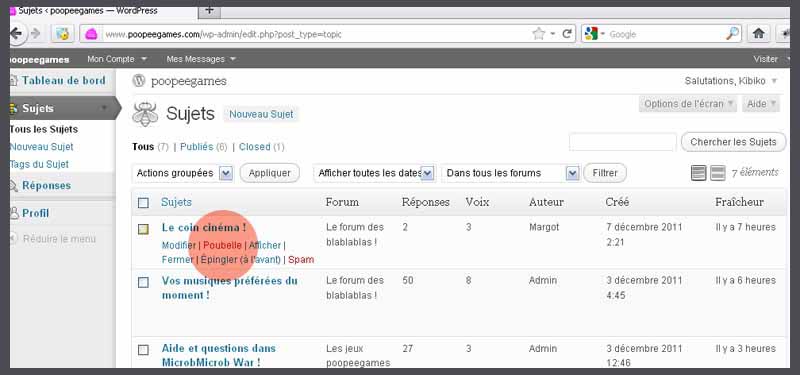
Task: Sort by Sujets column header
Action: (177, 202)
